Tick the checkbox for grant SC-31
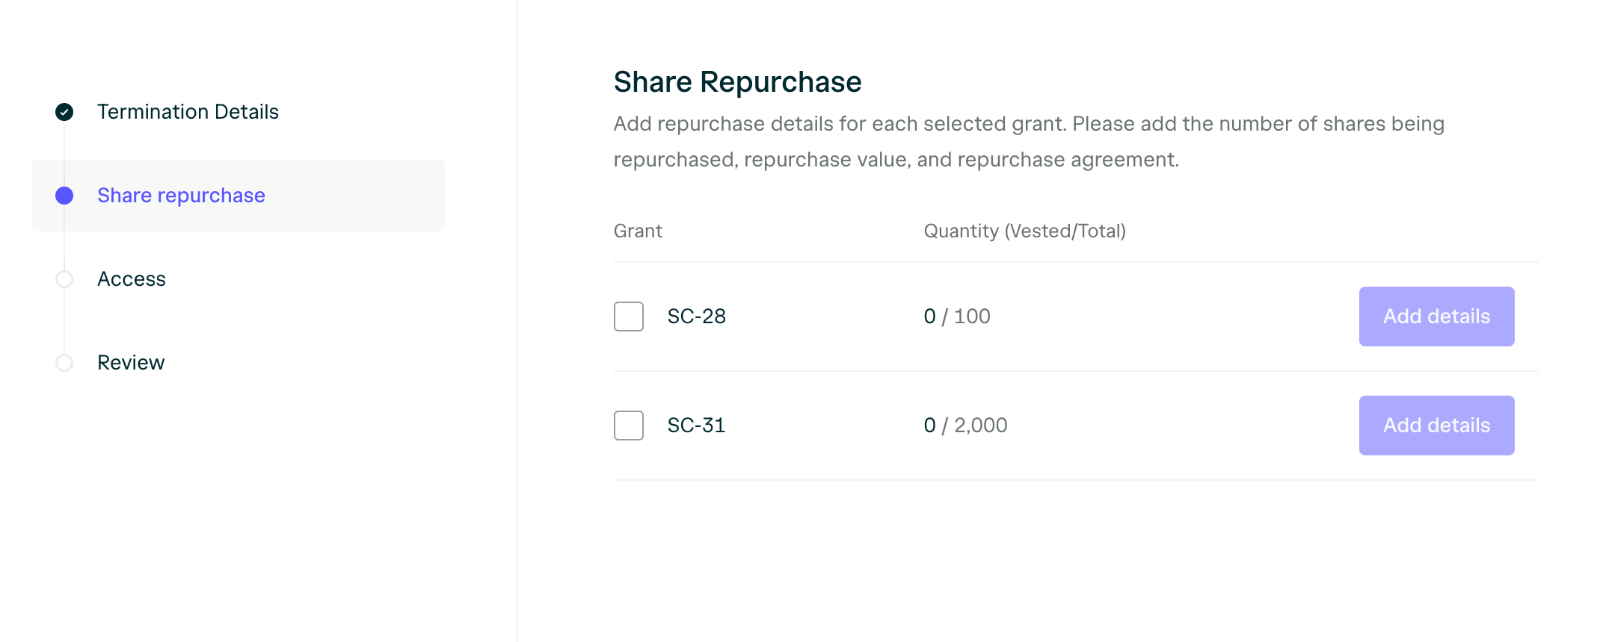Image resolution: width=1600 pixels, height=642 pixels. [629, 426]
